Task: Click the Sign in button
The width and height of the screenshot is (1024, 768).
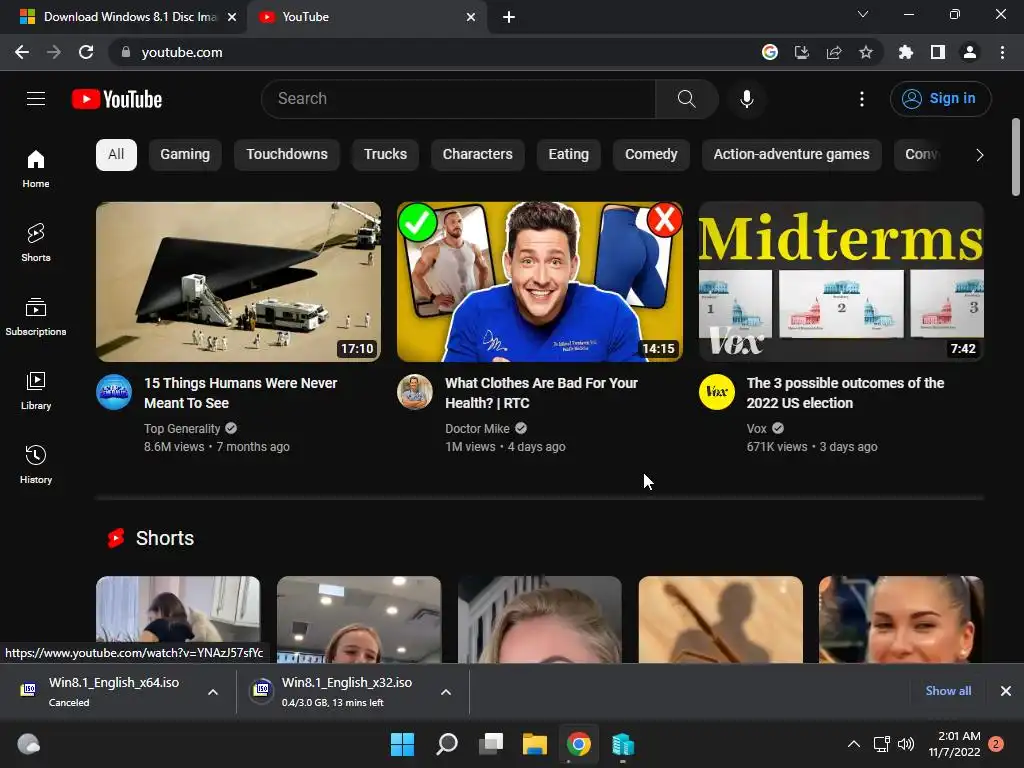Action: coord(940,99)
